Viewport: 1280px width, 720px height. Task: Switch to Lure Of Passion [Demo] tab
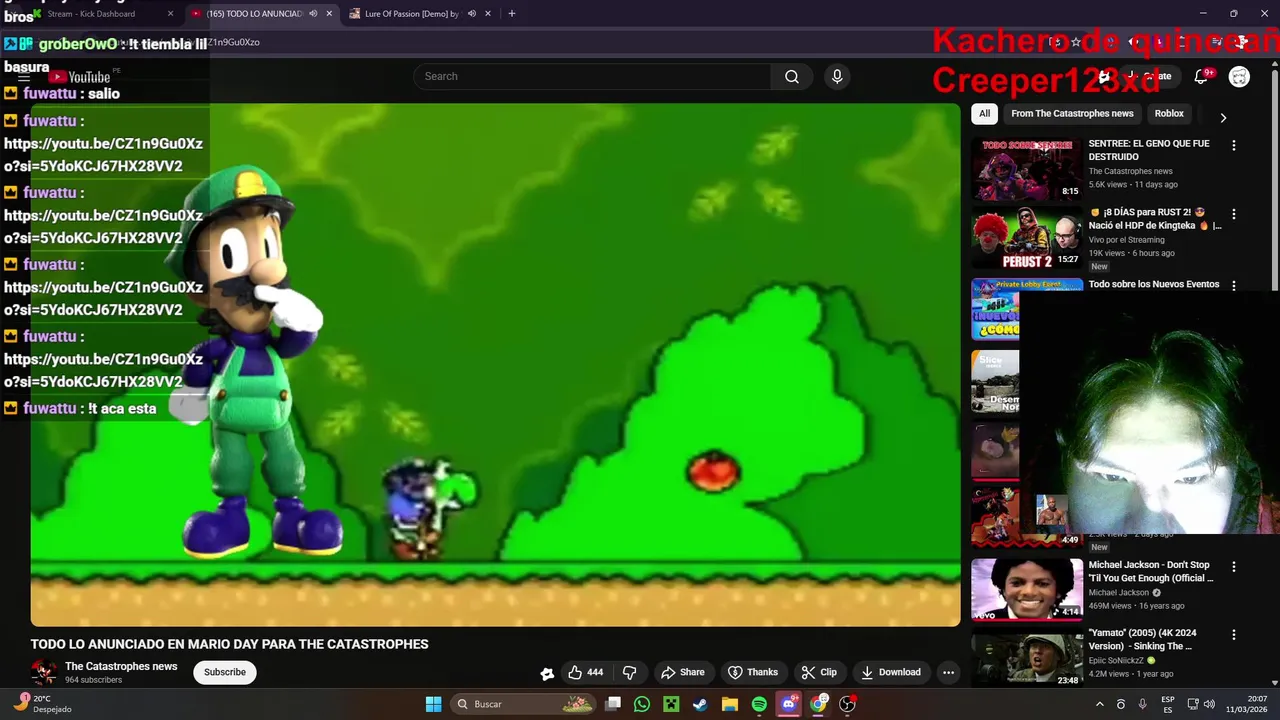(x=421, y=14)
